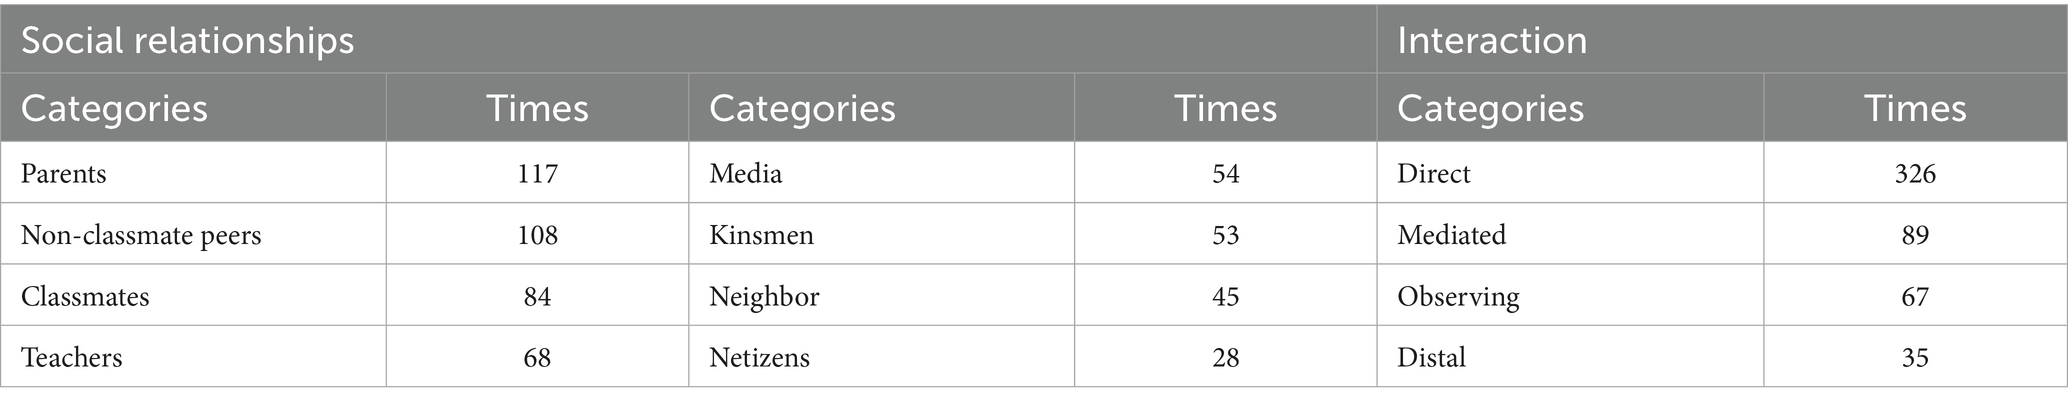Select the Non-classmate peers cell
The height and width of the screenshot is (405, 2068).
tap(141, 235)
